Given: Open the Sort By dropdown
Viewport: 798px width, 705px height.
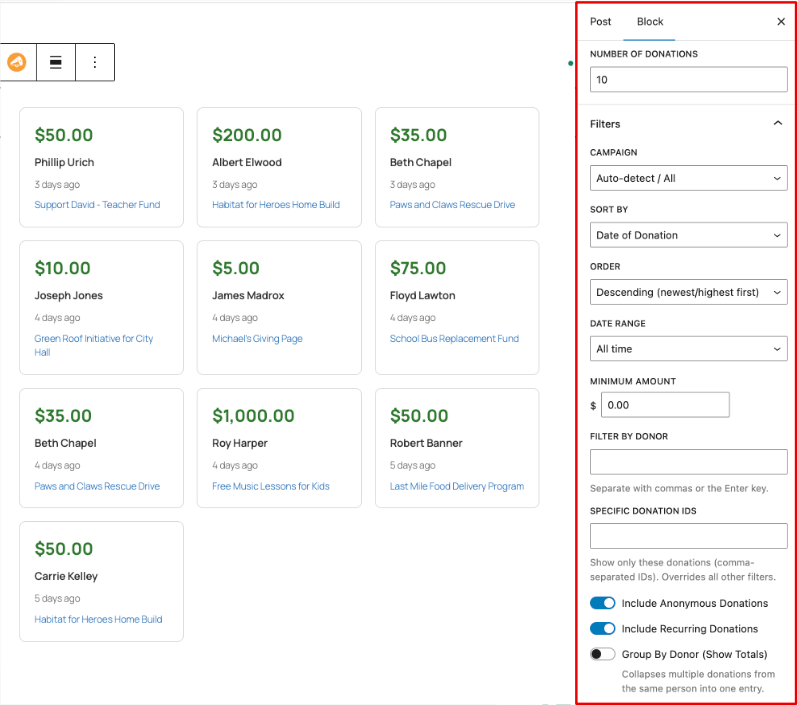Looking at the screenshot, I should pyautogui.click(x=688, y=235).
